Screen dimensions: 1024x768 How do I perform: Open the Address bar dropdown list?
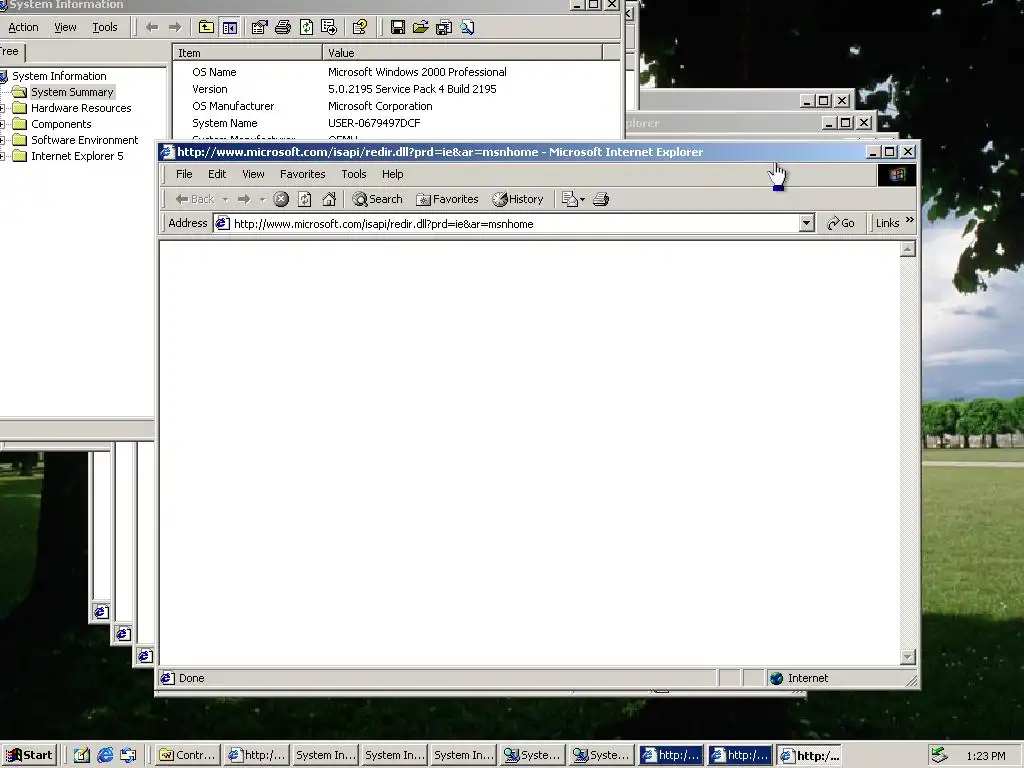807,223
